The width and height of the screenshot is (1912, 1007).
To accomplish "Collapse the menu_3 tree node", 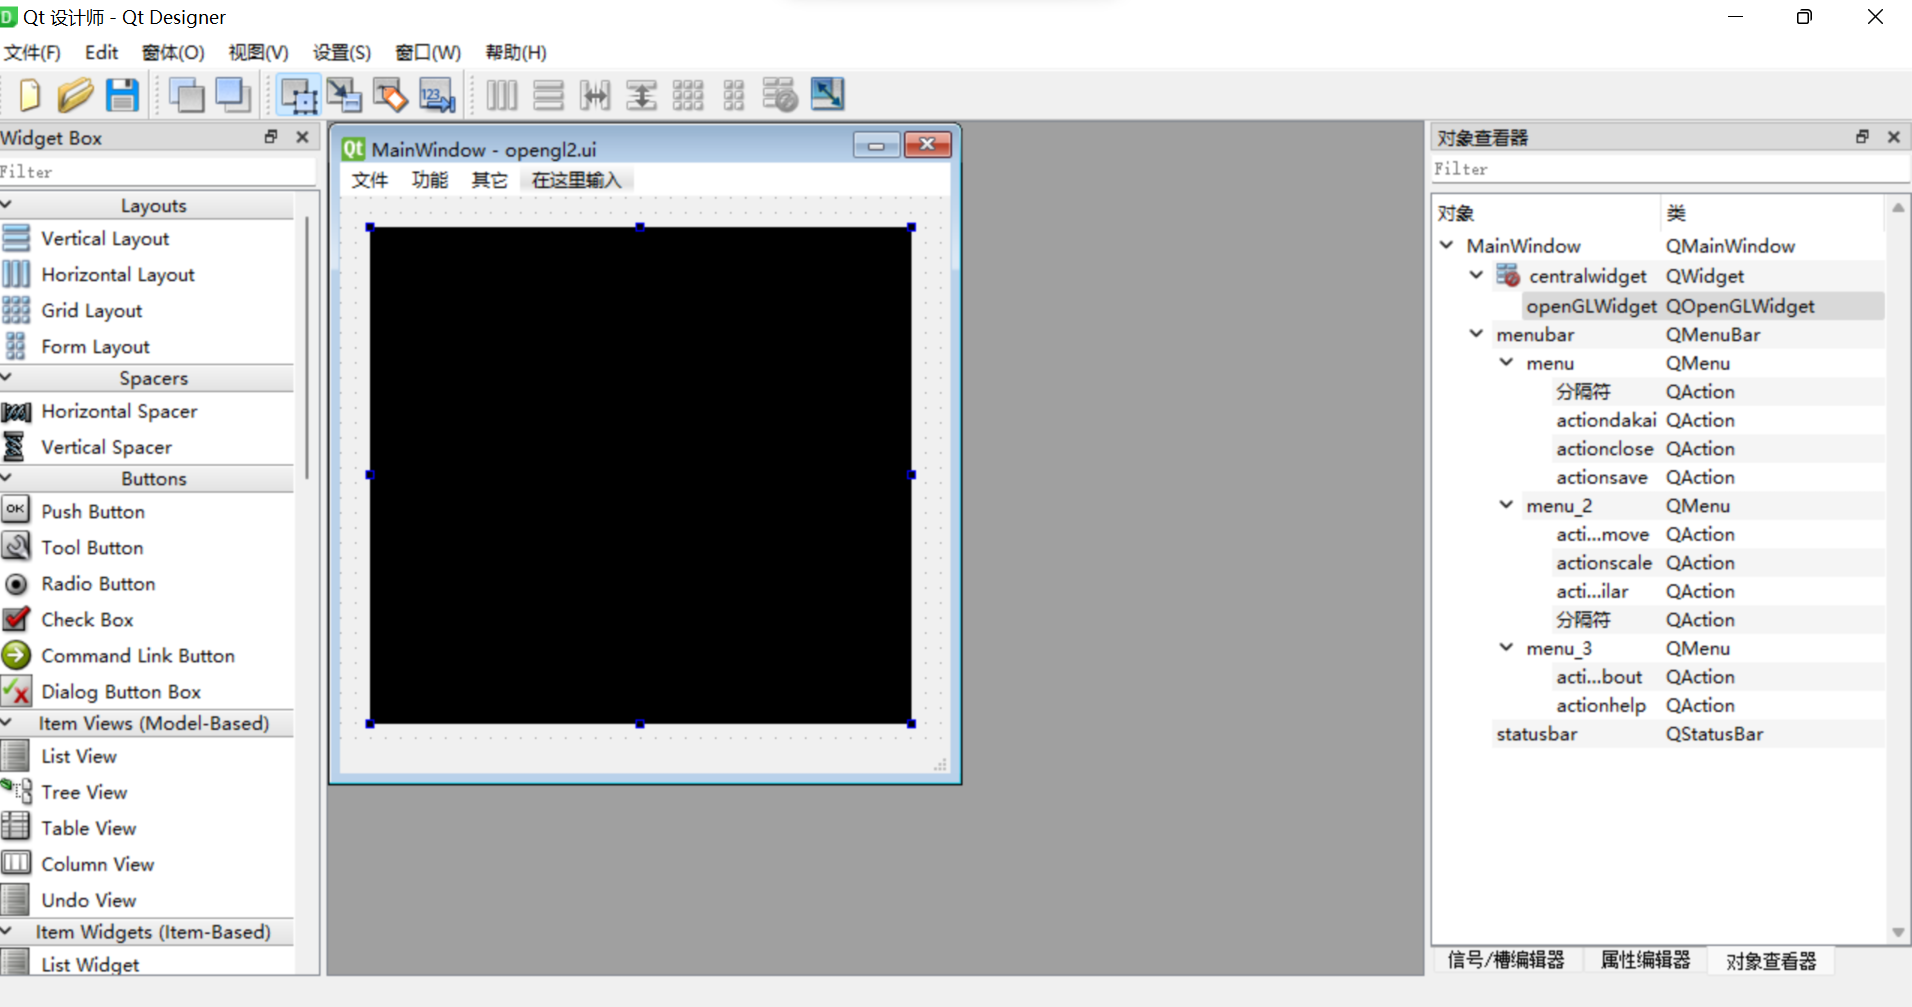I will [x=1506, y=648].
